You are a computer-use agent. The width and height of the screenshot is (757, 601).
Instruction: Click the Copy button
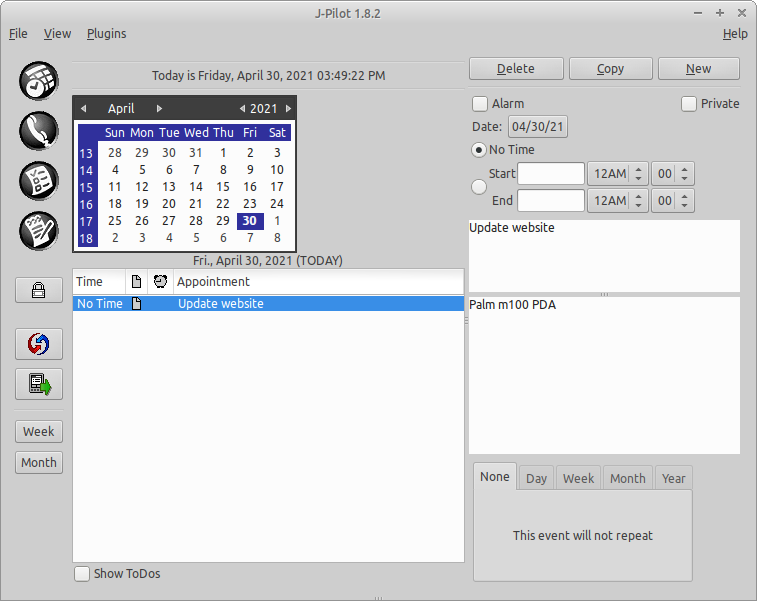(611, 69)
